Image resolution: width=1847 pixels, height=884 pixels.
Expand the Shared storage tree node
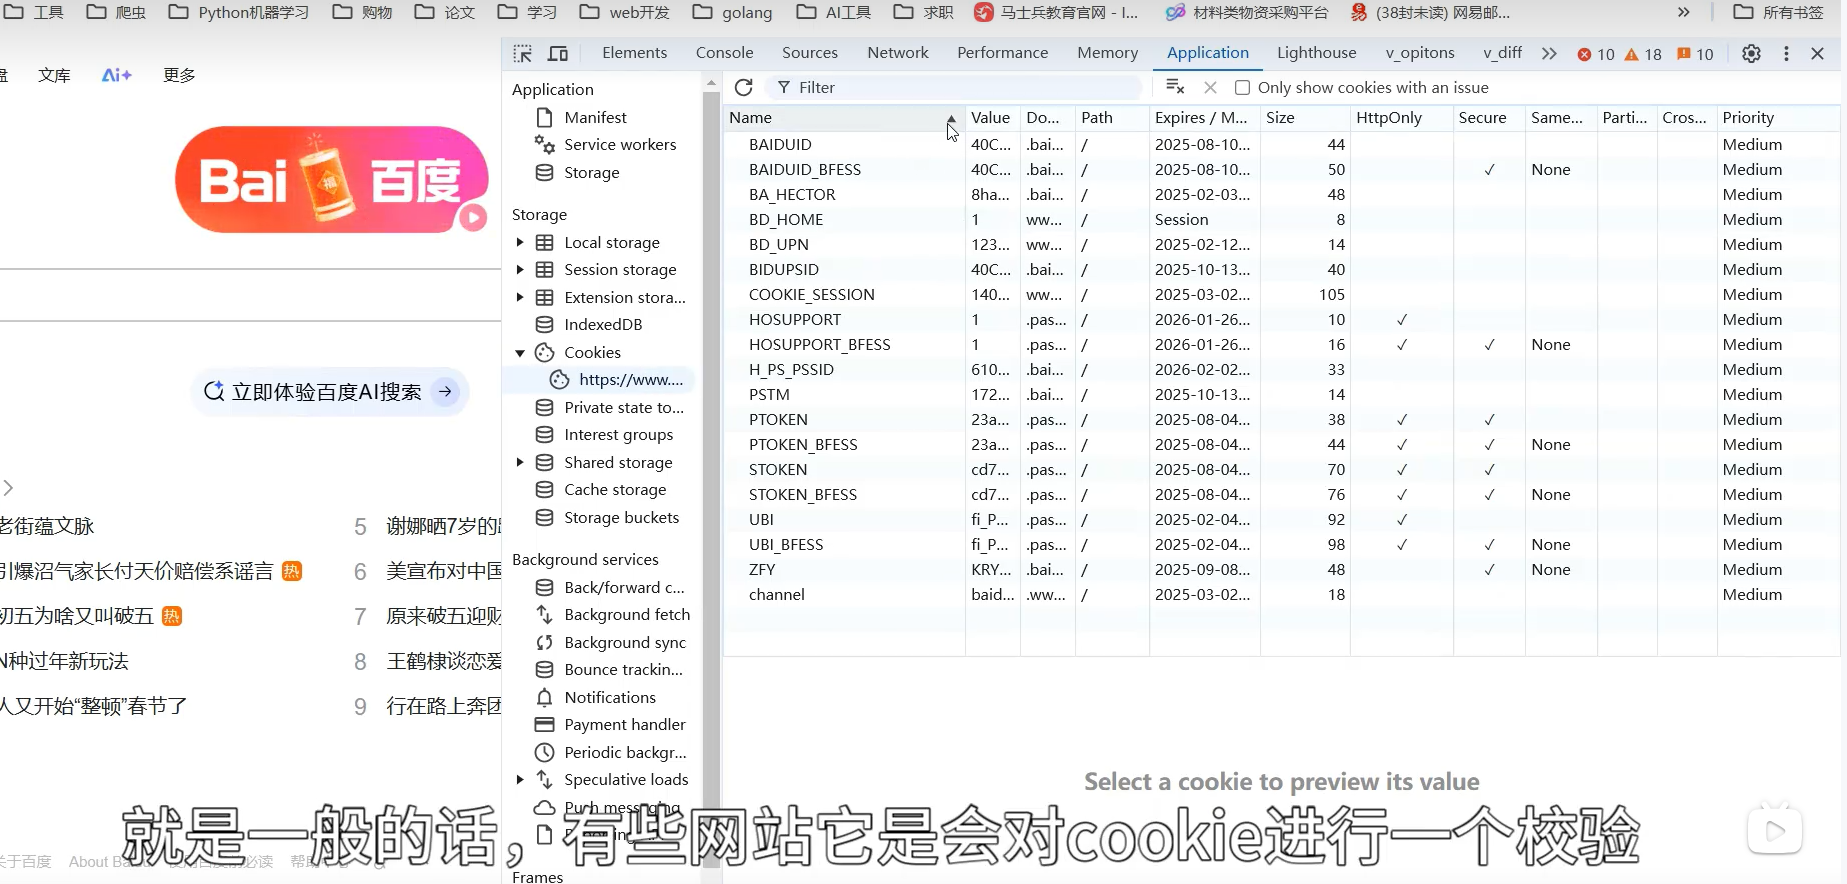pos(520,463)
